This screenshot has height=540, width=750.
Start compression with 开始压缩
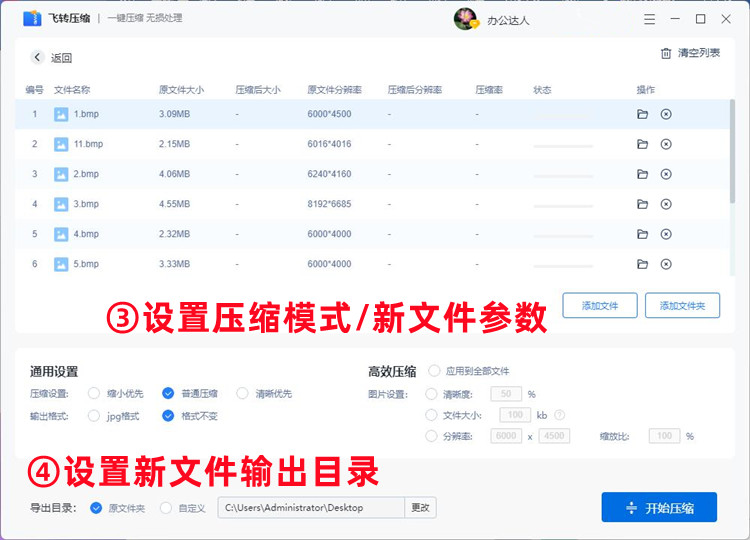pos(659,507)
